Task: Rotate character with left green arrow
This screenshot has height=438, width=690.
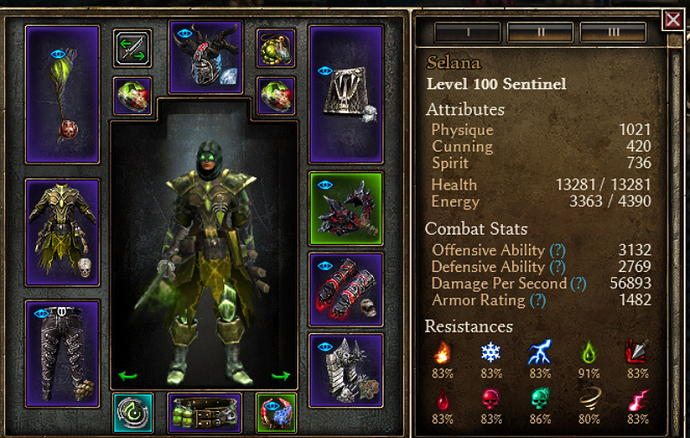Action: point(128,375)
